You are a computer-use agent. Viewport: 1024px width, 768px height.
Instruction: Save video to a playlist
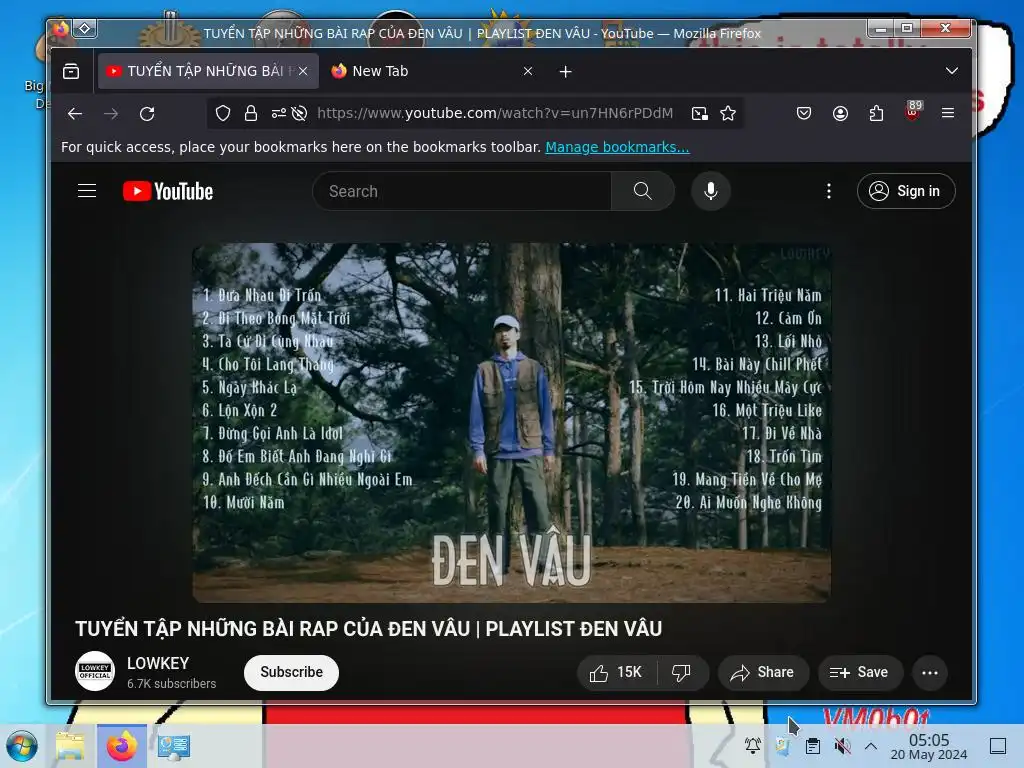tap(860, 673)
